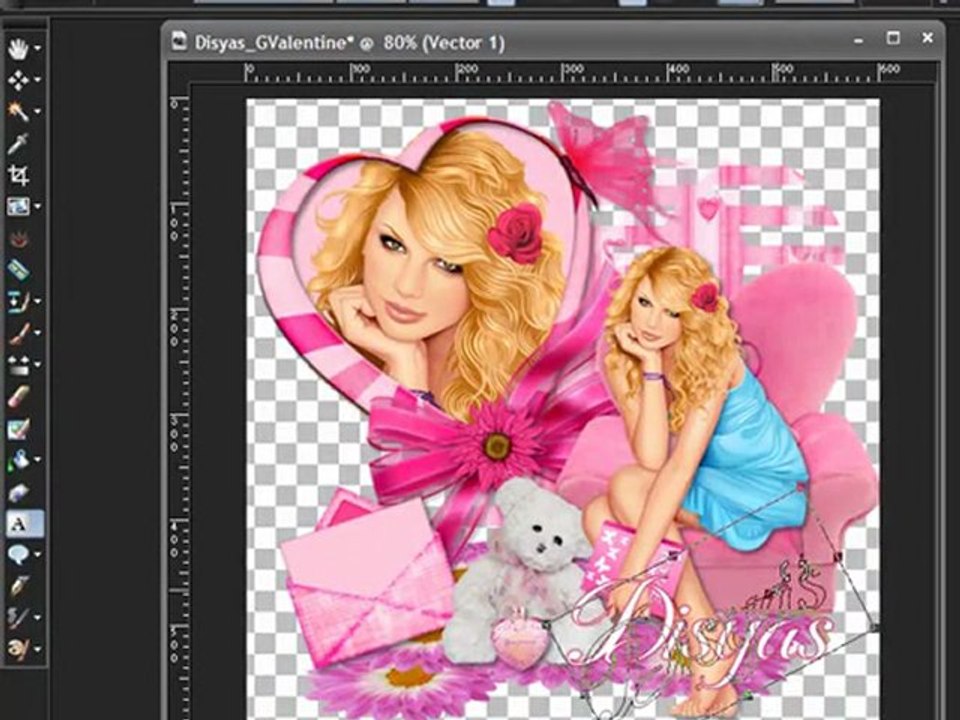The image size is (960, 720).
Task: Open the Lighten/Darken flyout arrow
Action: tap(38, 365)
